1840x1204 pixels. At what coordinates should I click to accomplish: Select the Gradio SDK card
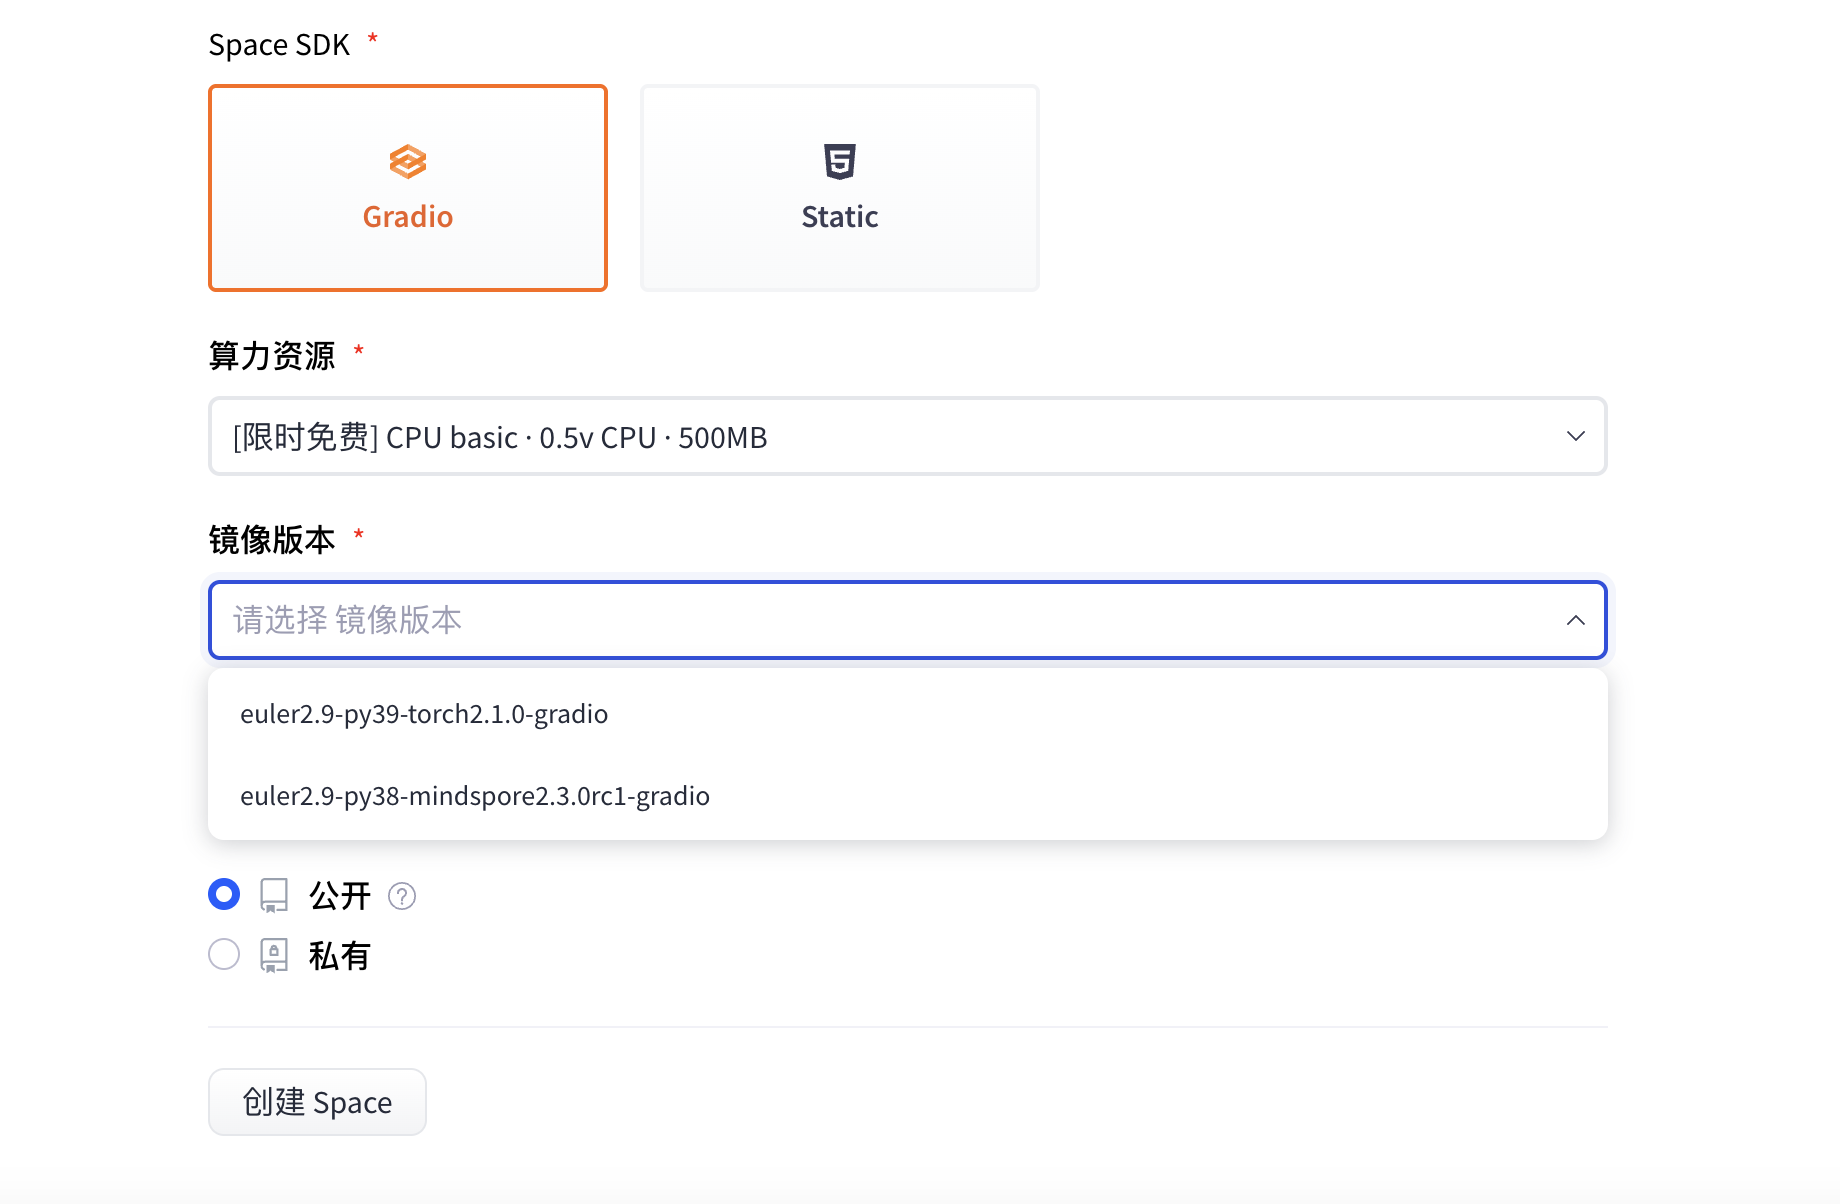tap(408, 188)
